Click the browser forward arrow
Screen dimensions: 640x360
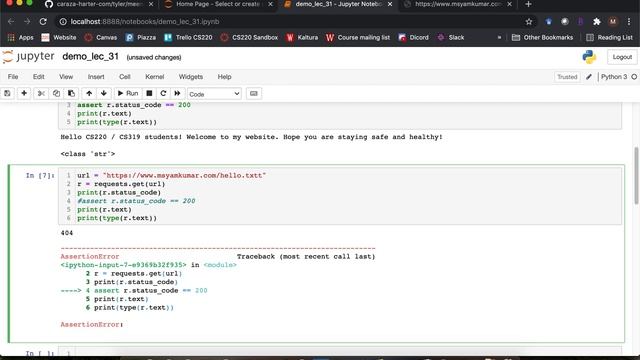click(x=27, y=22)
